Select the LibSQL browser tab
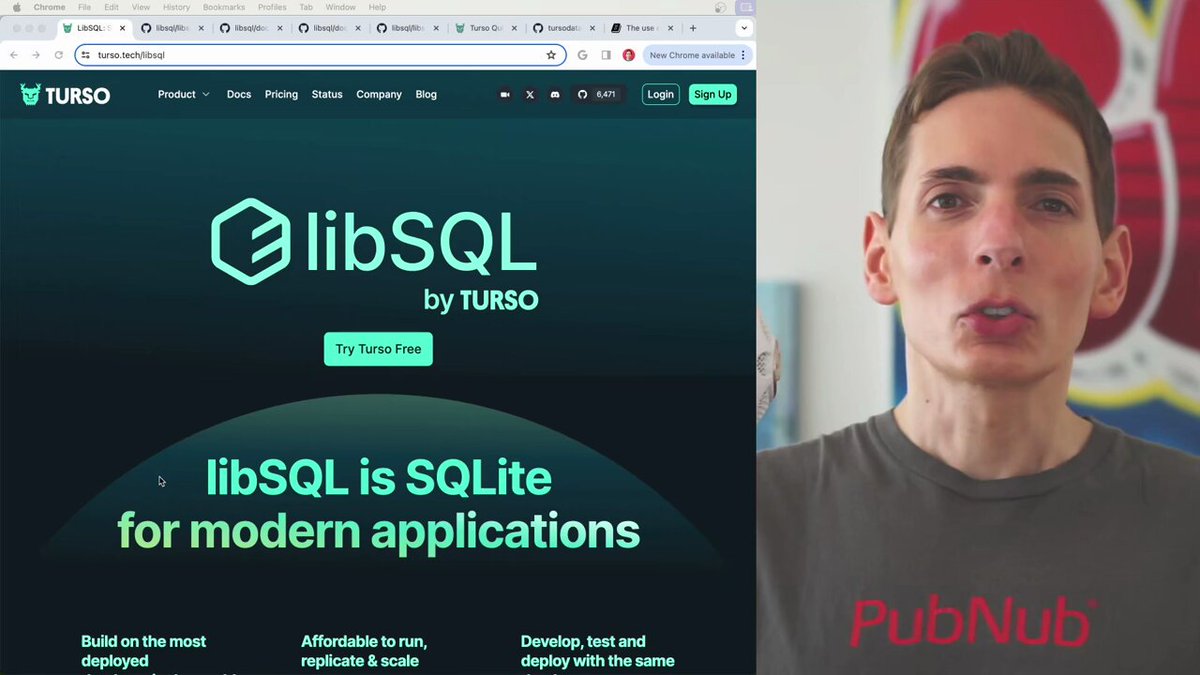The height and width of the screenshot is (675, 1200). pyautogui.click(x=95, y=28)
